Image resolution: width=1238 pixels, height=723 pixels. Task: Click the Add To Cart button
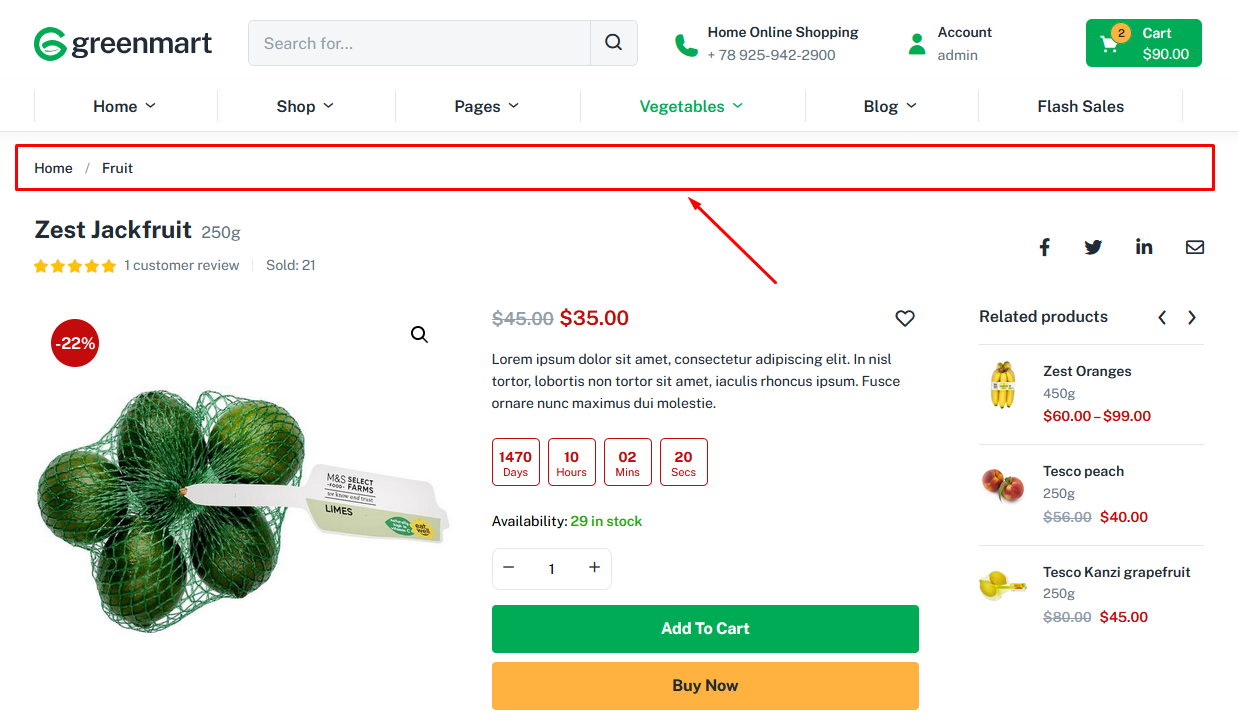(x=705, y=629)
